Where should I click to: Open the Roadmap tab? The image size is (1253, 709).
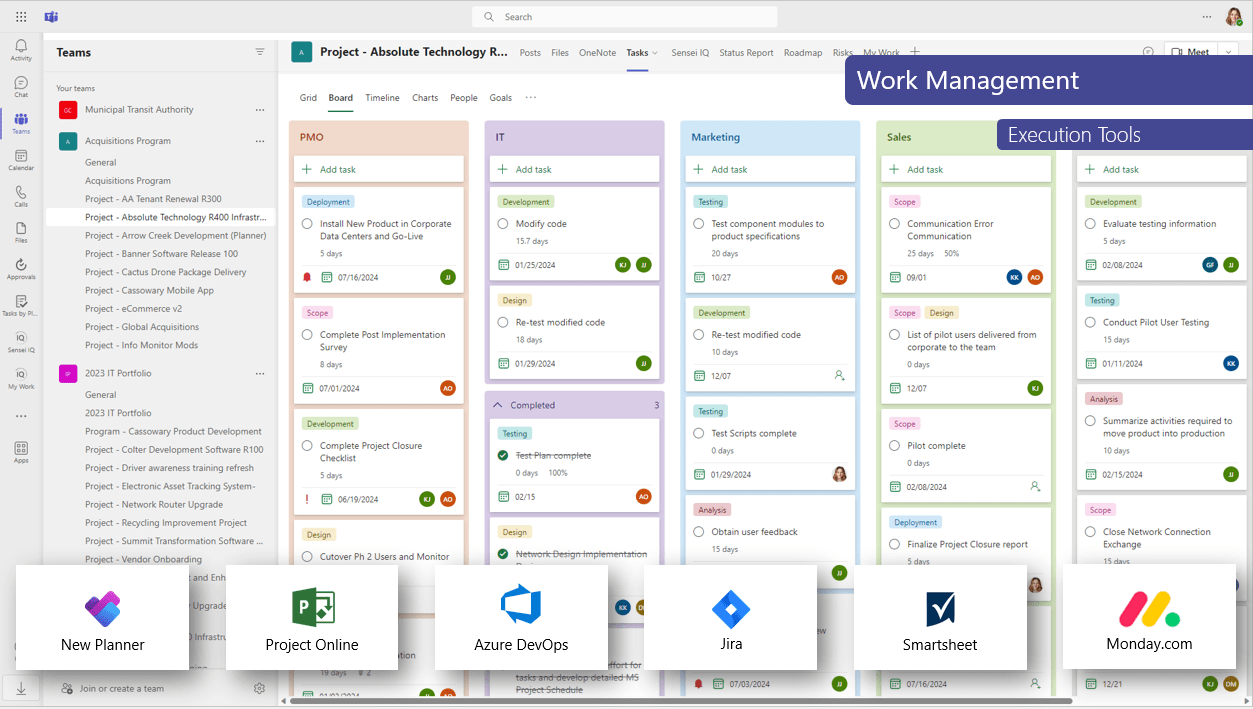[803, 53]
